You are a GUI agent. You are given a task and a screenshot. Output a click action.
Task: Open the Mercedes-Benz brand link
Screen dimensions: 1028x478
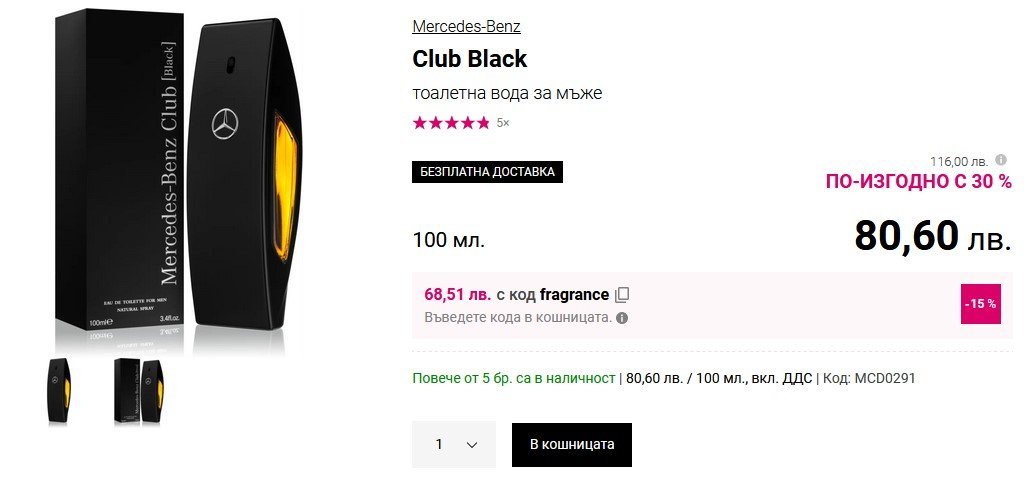[x=466, y=27]
